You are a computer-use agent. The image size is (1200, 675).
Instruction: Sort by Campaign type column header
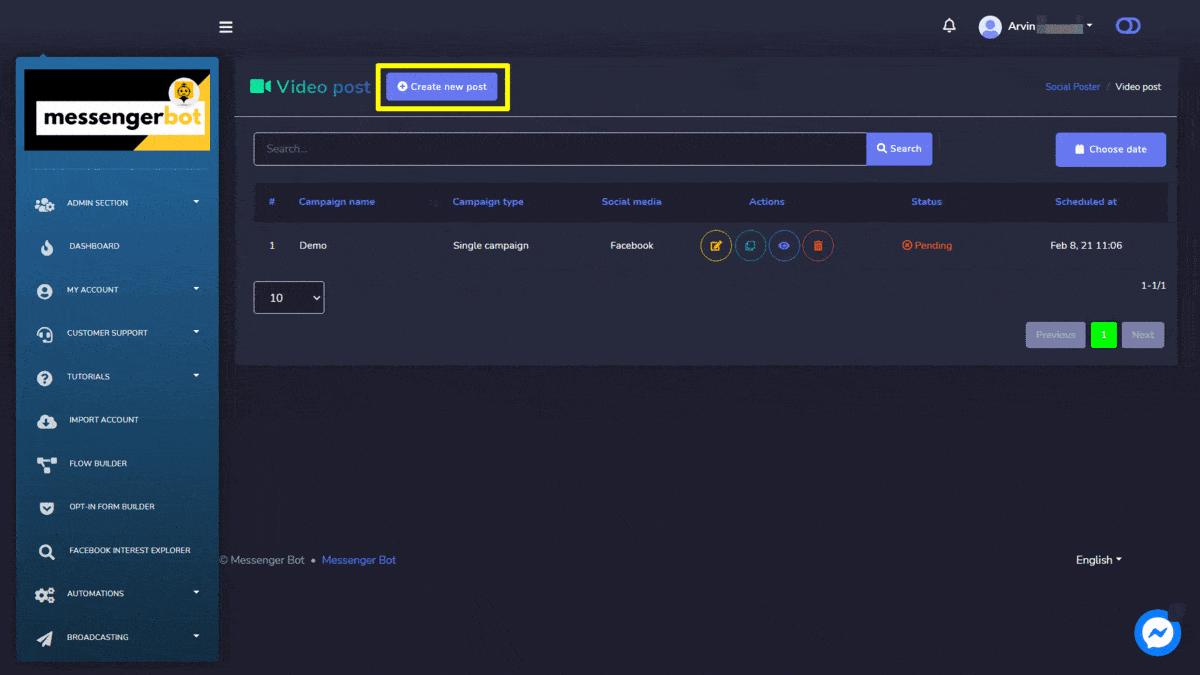488,202
